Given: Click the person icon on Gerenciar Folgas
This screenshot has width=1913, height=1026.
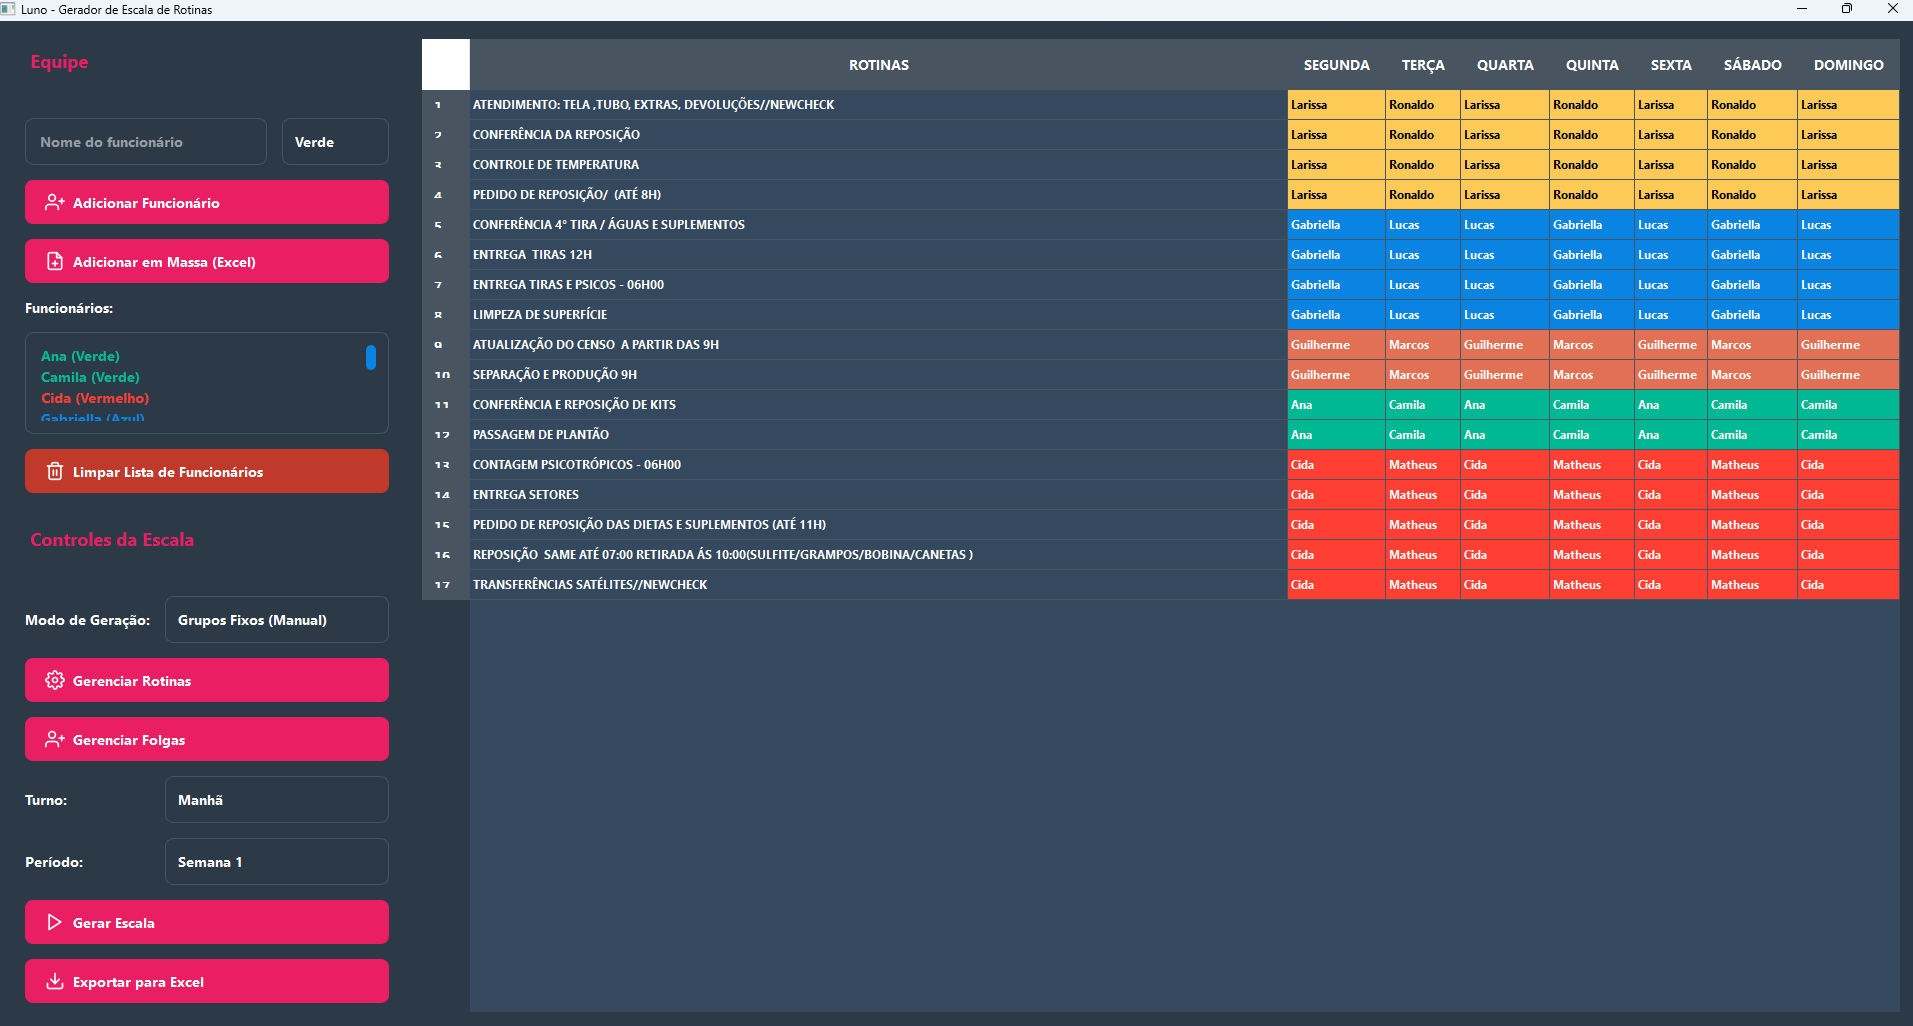Looking at the screenshot, I should 55,740.
